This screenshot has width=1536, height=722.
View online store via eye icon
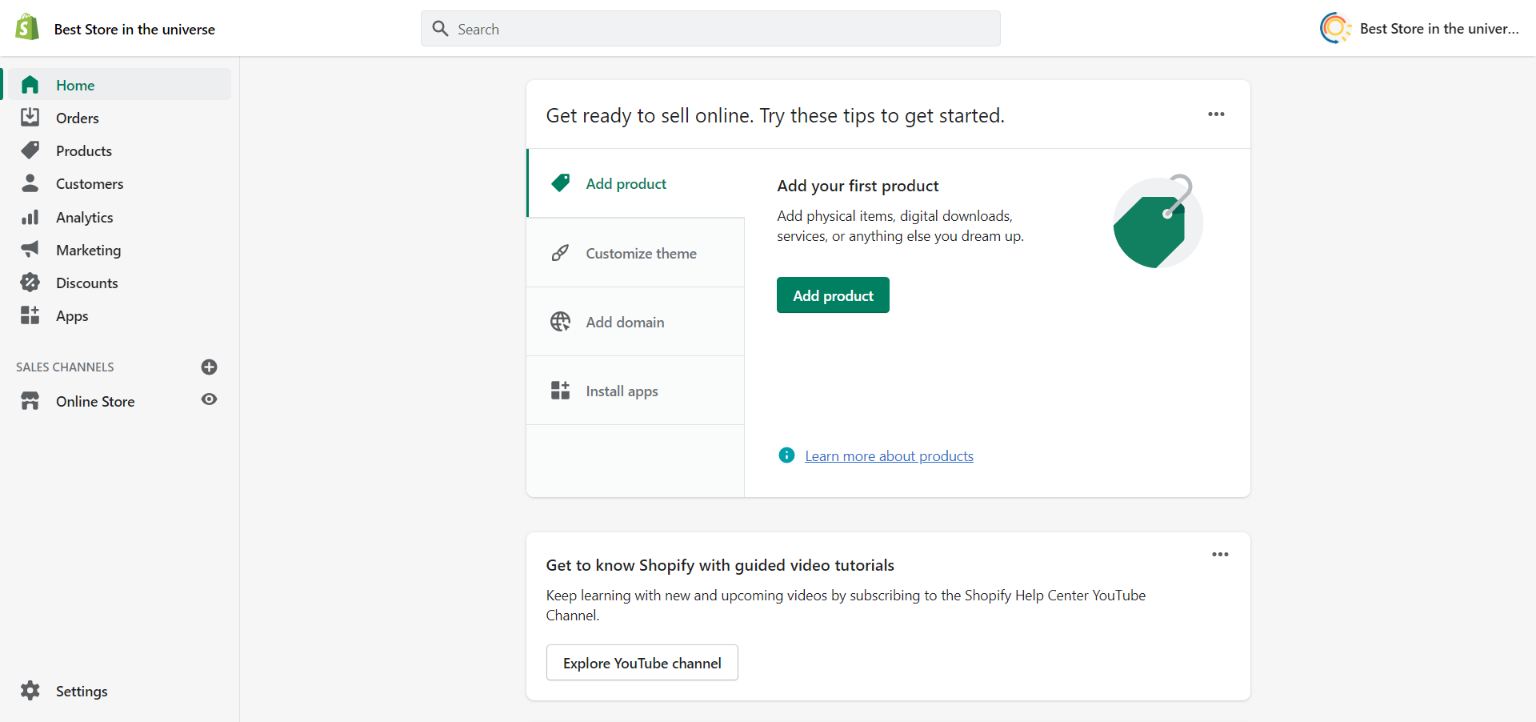tap(209, 400)
